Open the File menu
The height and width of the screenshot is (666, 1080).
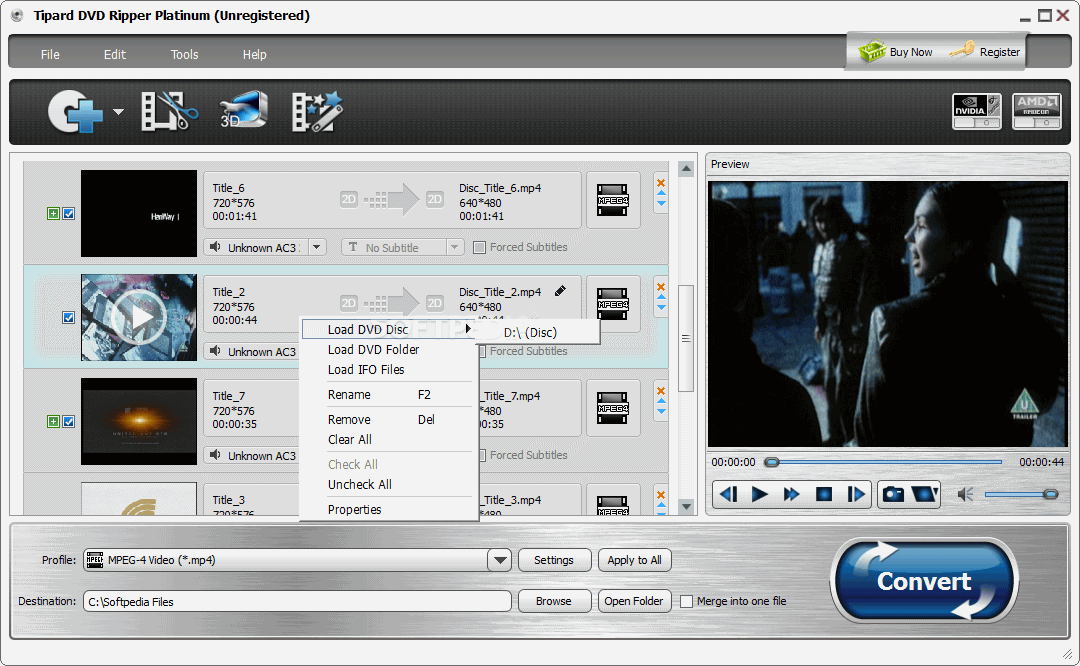50,54
